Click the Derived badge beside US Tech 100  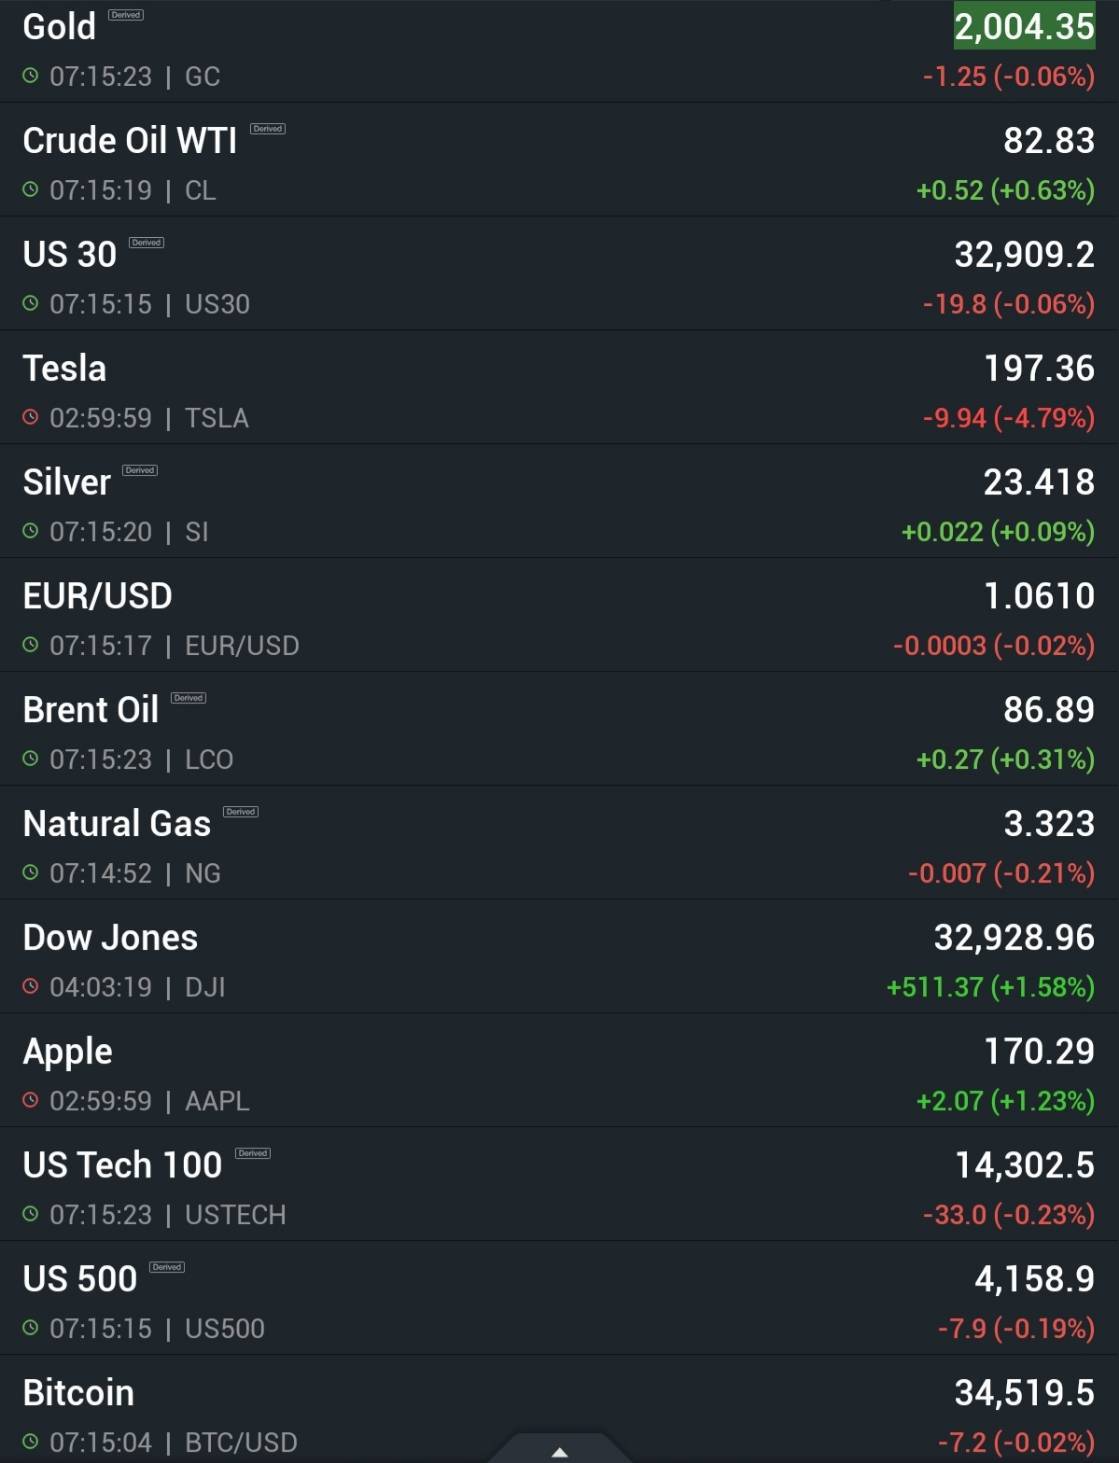click(253, 1153)
